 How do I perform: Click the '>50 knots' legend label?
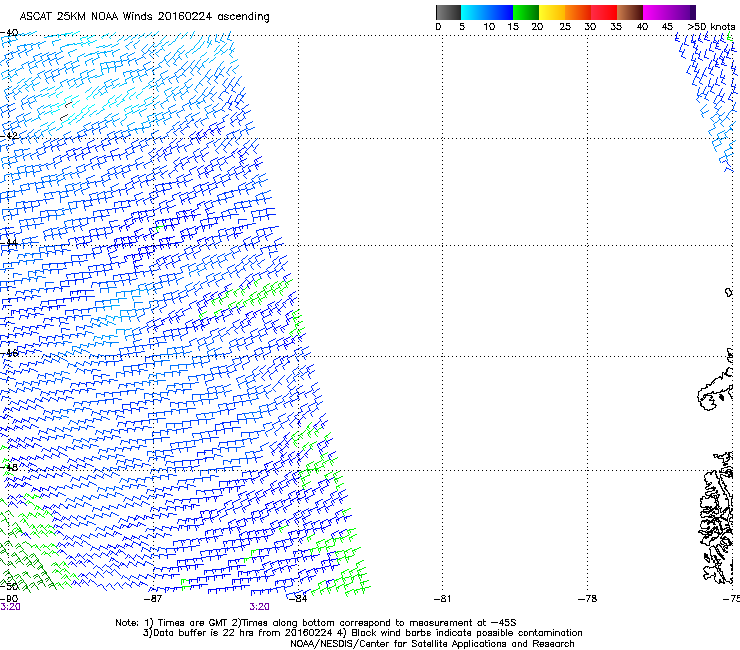pyautogui.click(x=711, y=27)
